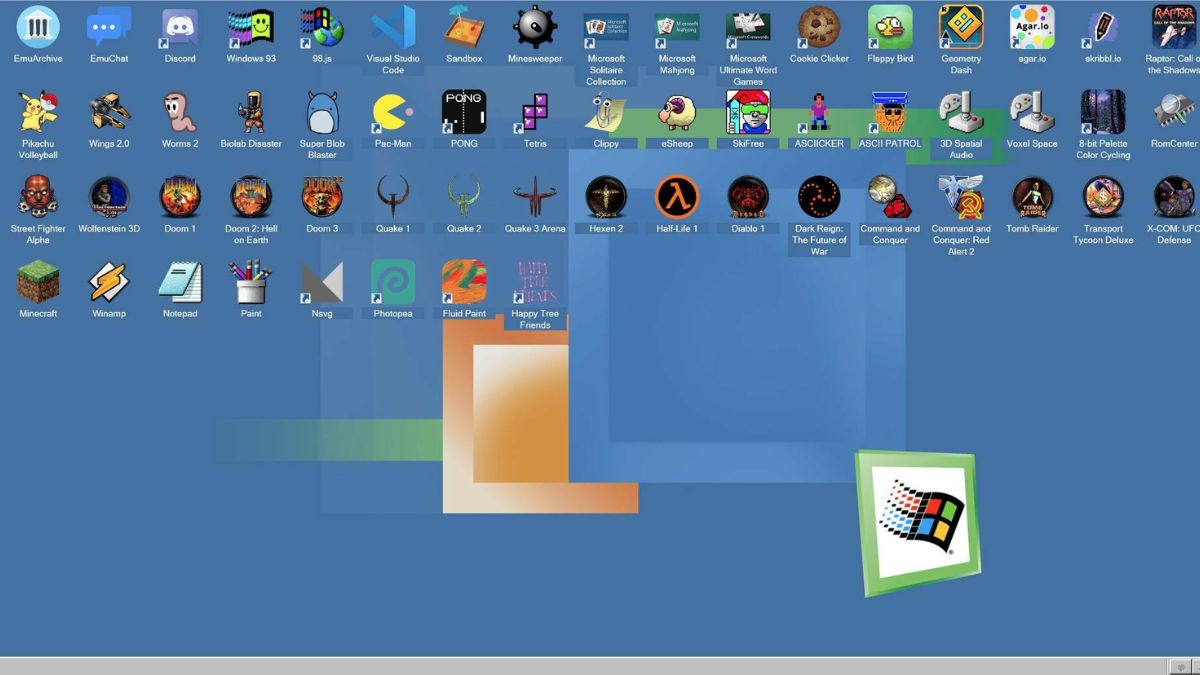1200x675 pixels.
Task: Select the agar.io shortcut
Action: pos(1032,27)
